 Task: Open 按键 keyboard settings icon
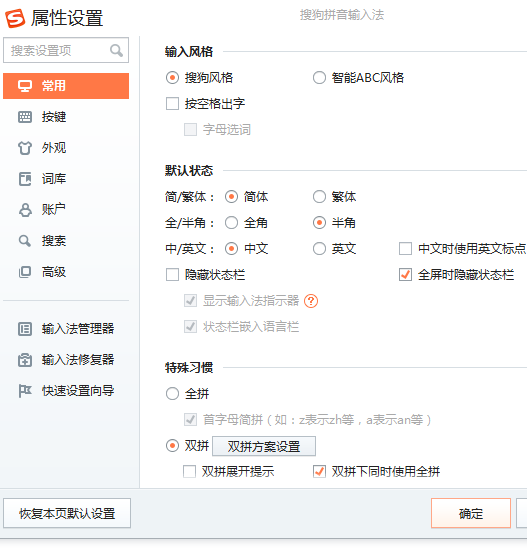tap(25, 117)
